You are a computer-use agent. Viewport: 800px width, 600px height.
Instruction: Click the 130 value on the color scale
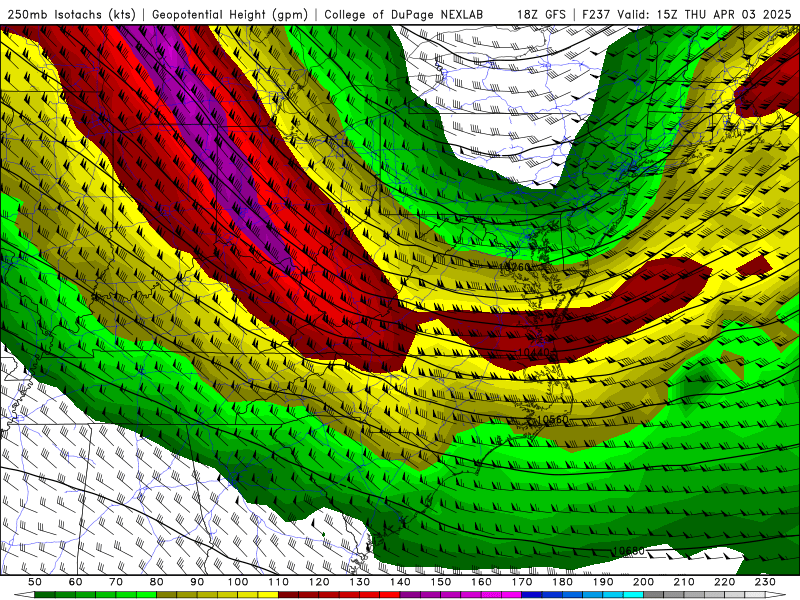(x=360, y=582)
